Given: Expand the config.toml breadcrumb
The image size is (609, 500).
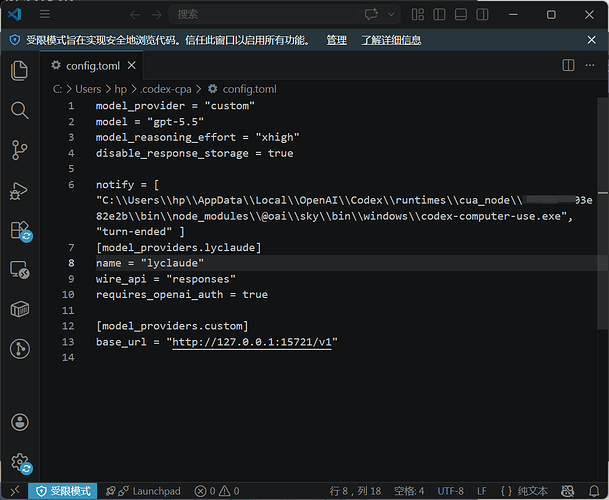Looking at the screenshot, I should point(249,89).
